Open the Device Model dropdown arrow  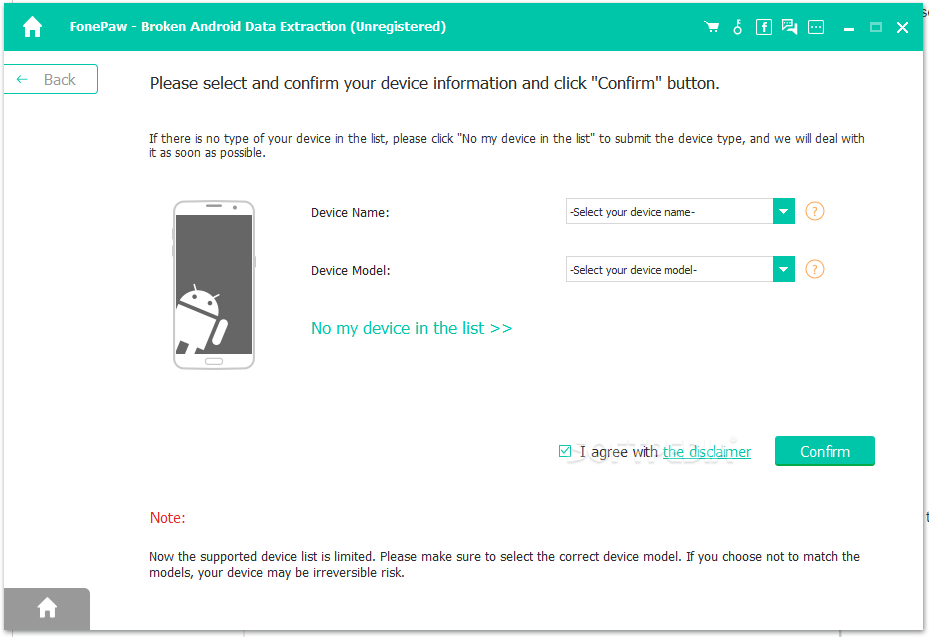point(783,270)
